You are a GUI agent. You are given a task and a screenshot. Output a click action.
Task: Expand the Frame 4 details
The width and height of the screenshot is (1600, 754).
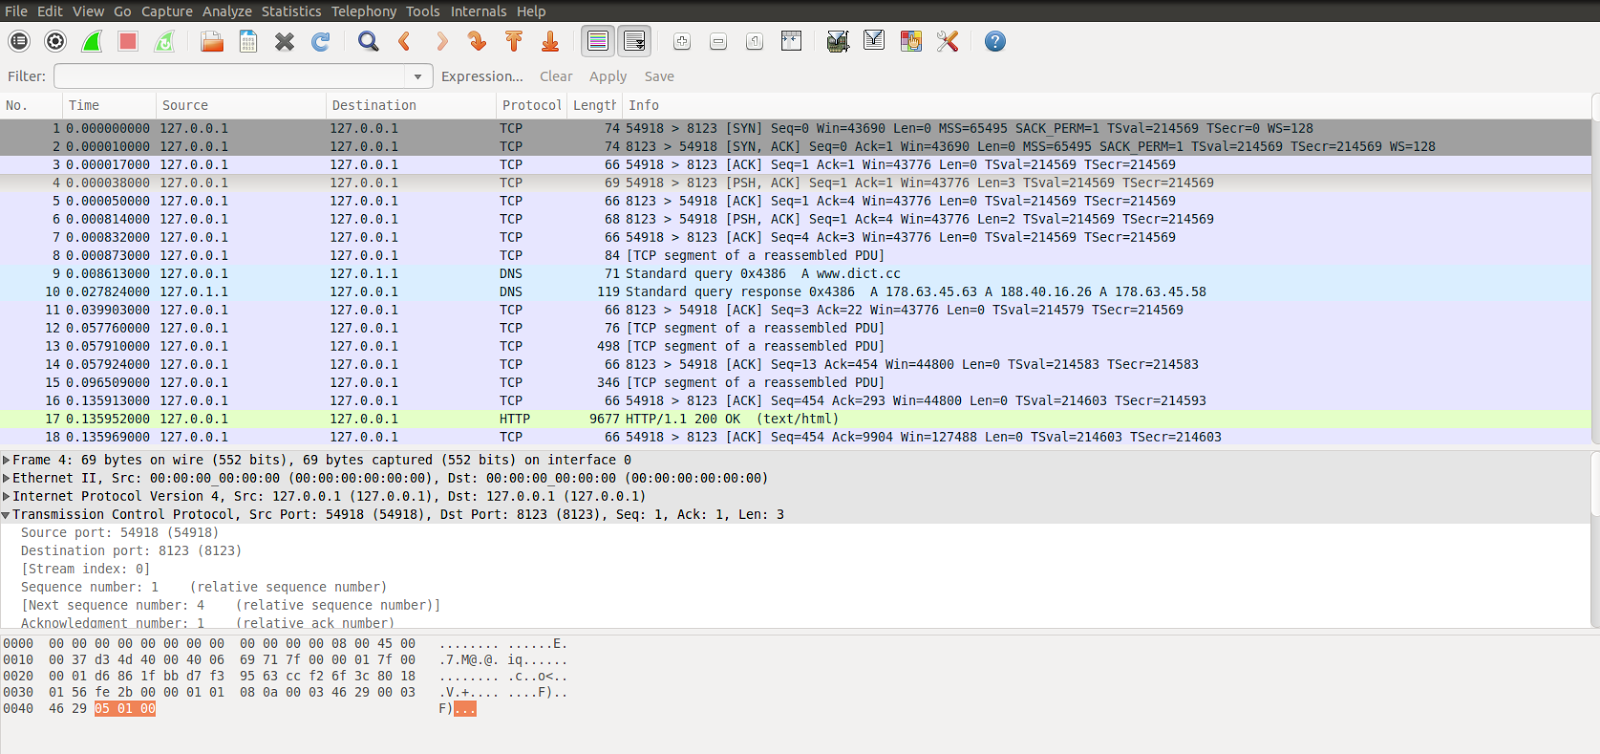pos(7,460)
